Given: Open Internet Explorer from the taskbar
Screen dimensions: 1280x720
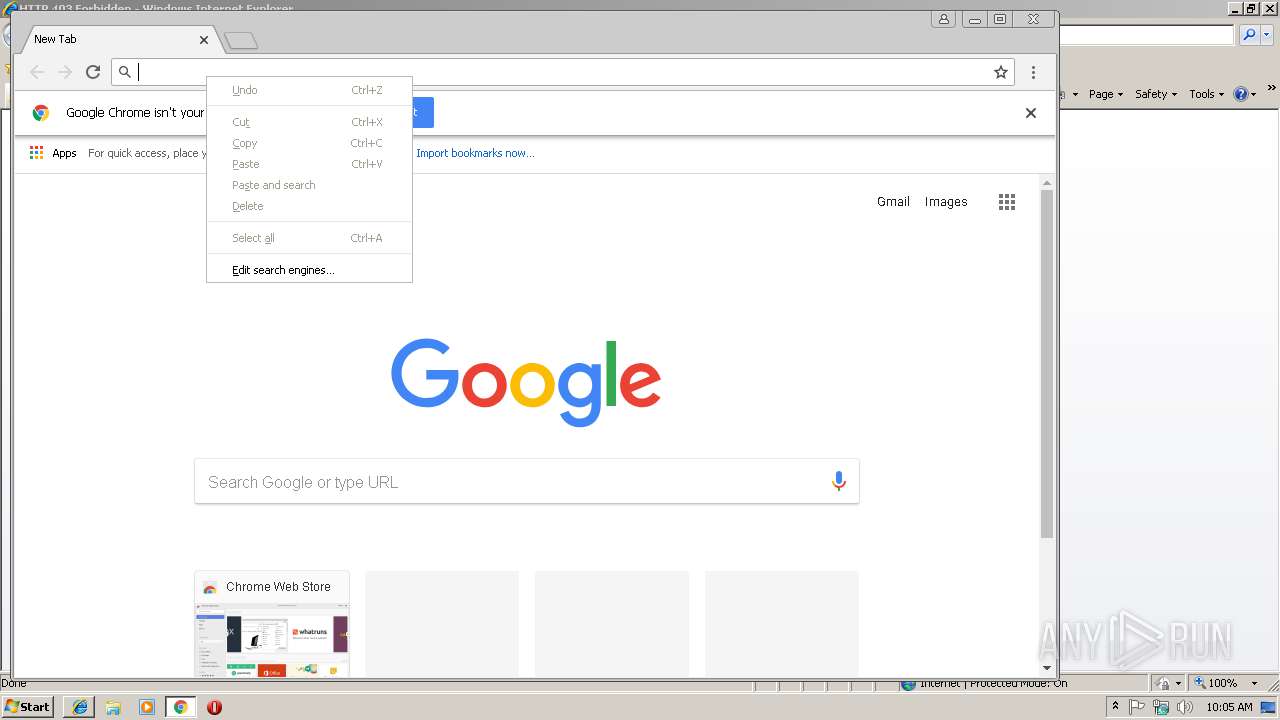Looking at the screenshot, I should [80, 707].
